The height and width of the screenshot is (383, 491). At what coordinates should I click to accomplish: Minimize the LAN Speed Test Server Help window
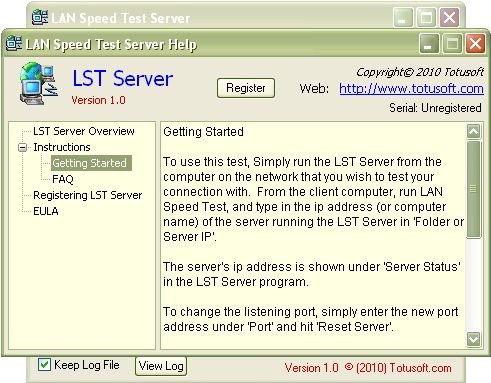coord(429,44)
